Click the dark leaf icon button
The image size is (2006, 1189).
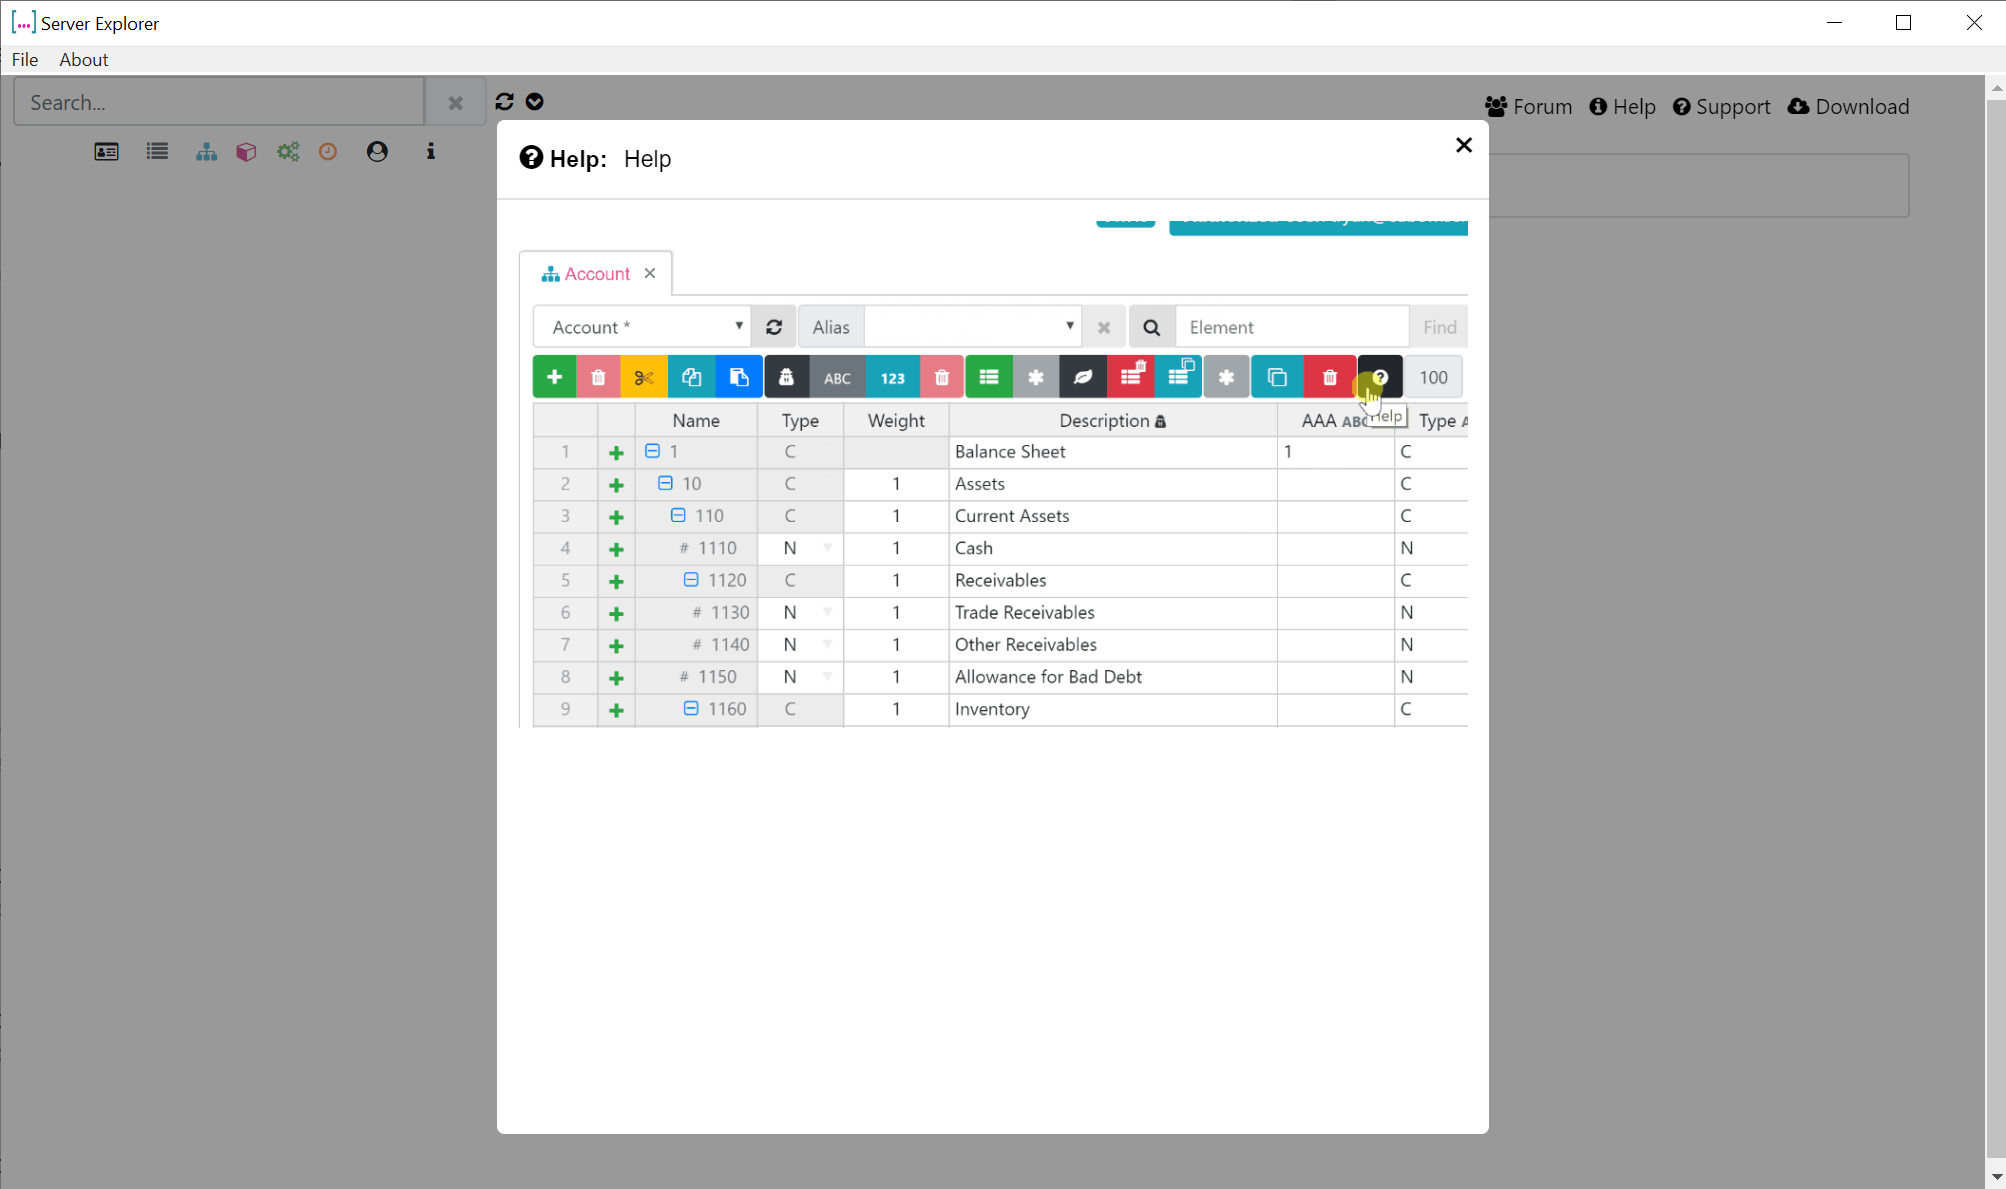point(1082,377)
